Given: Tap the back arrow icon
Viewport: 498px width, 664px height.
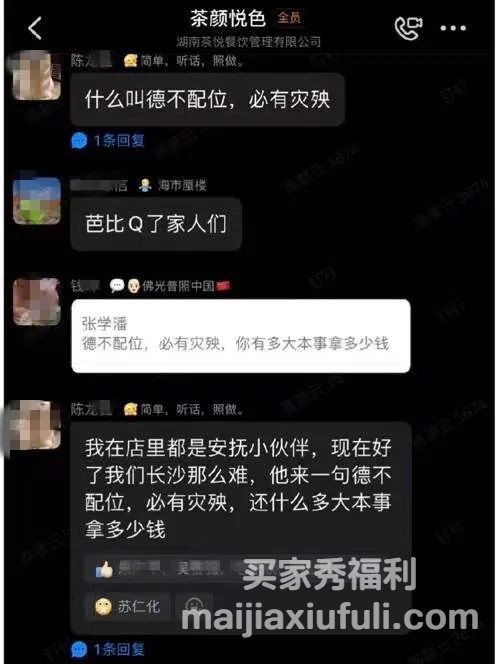Looking at the screenshot, I should pos(35,28).
